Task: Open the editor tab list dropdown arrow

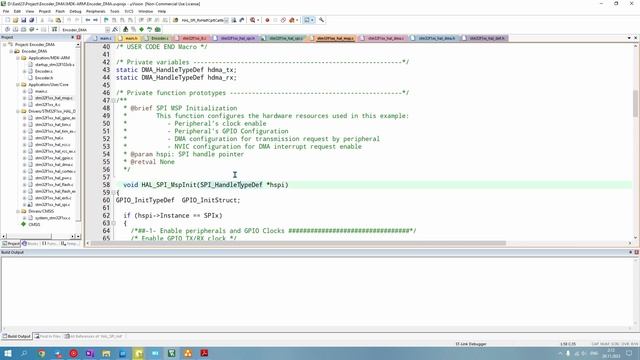Action: (x=629, y=38)
